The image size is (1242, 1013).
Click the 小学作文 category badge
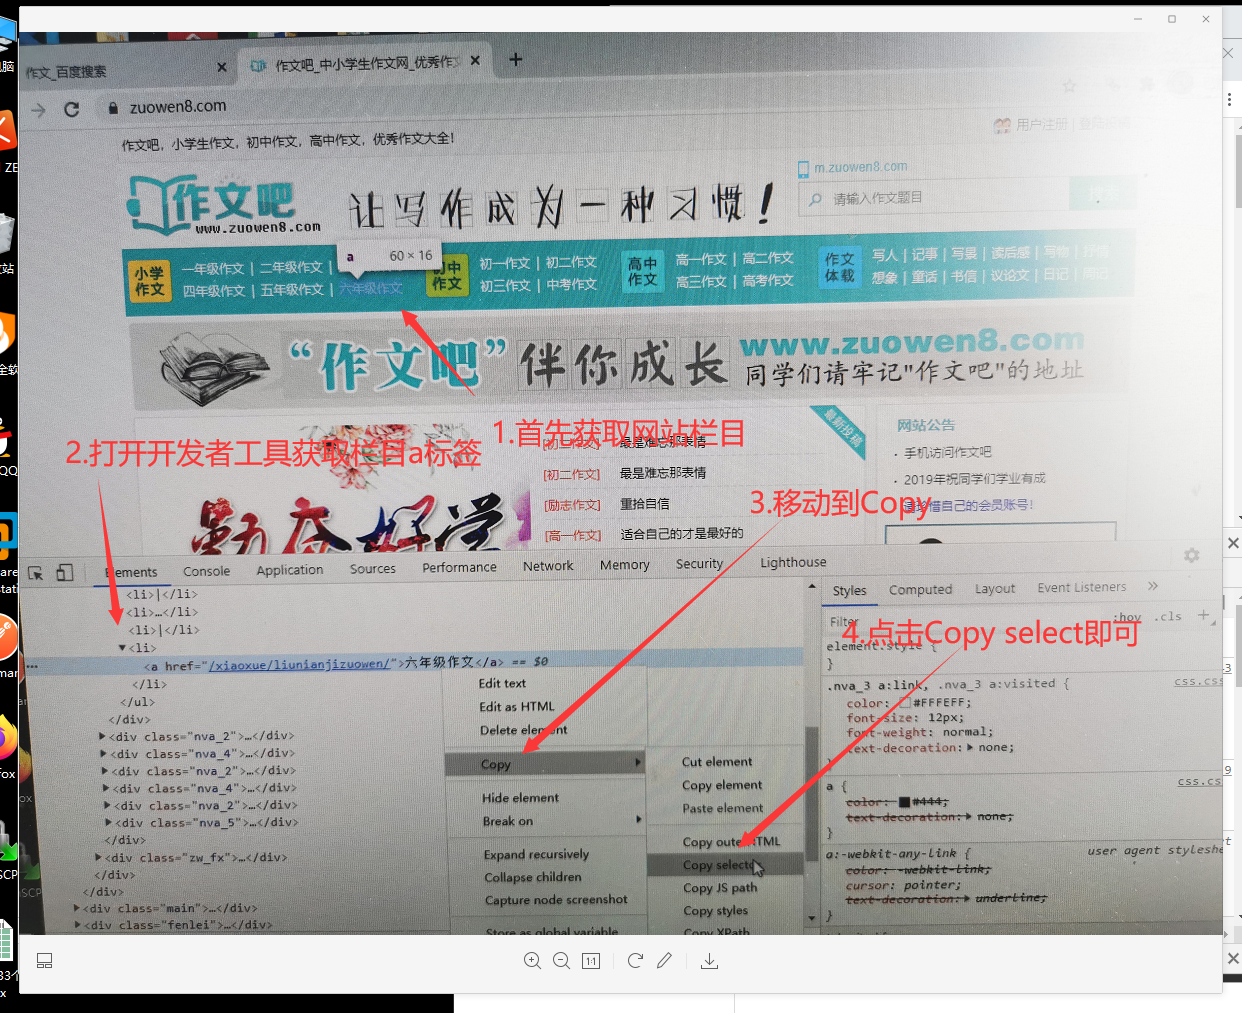point(150,281)
